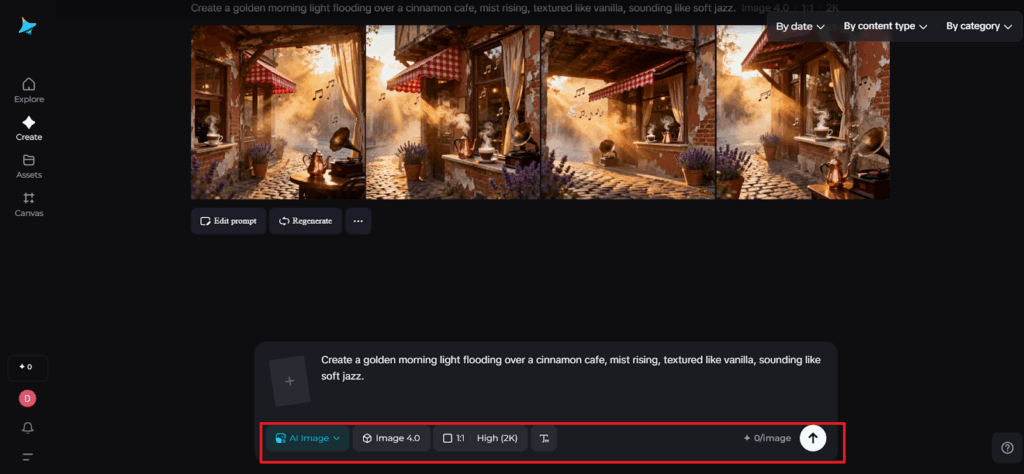Viewport: 1024px width, 474px height.
Task: Expand the By date filter
Action: click(800, 26)
